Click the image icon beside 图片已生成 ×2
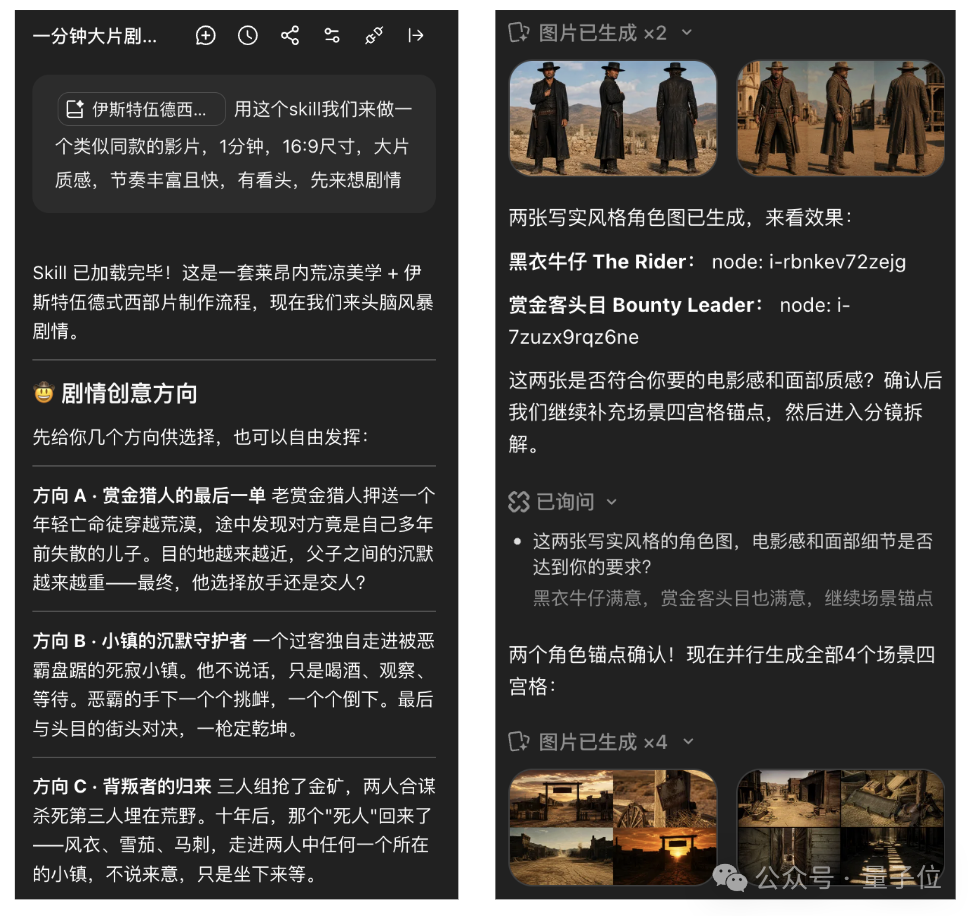 519,32
